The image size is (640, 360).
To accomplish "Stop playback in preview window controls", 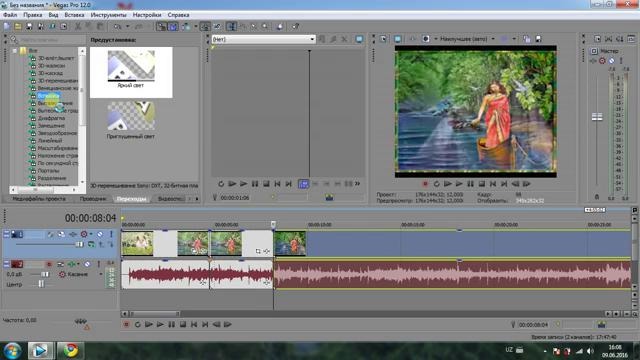I will click(x=482, y=184).
